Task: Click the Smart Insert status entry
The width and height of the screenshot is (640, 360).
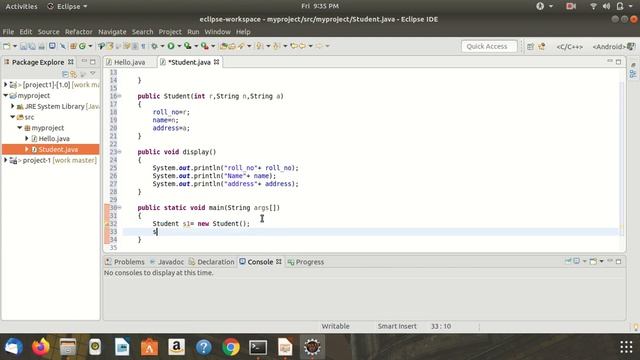Action: pyautogui.click(x=397, y=326)
